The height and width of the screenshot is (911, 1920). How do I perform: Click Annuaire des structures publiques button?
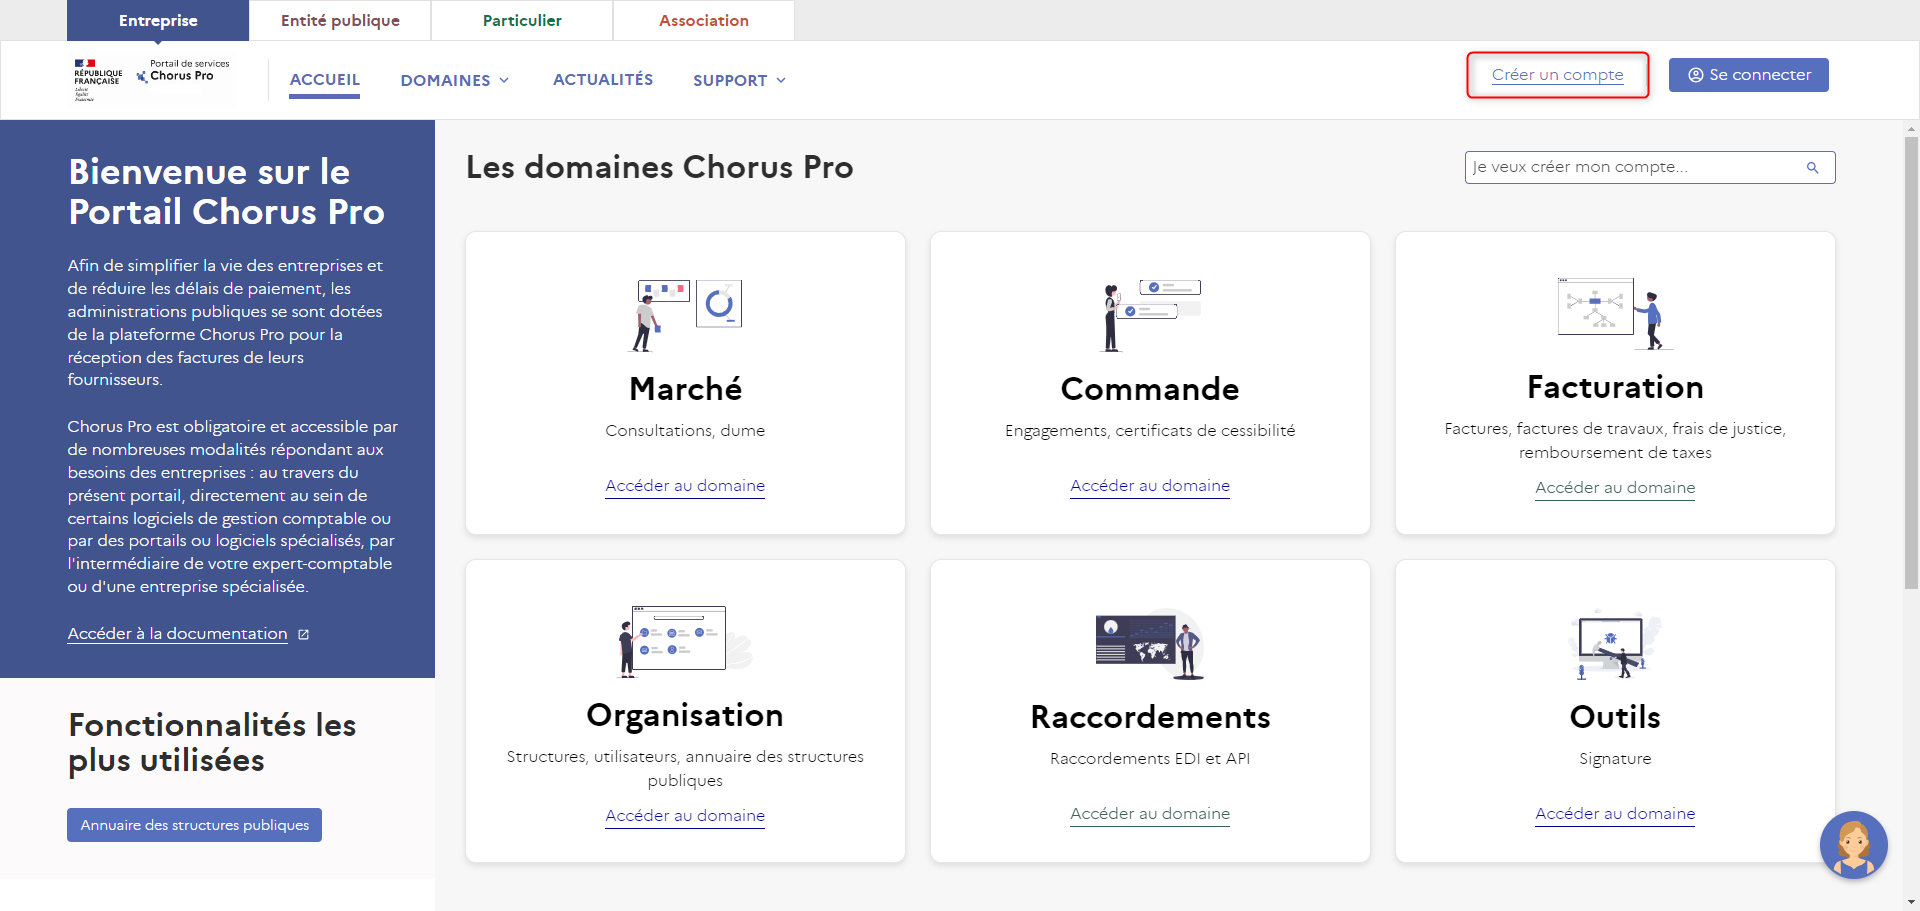(194, 825)
